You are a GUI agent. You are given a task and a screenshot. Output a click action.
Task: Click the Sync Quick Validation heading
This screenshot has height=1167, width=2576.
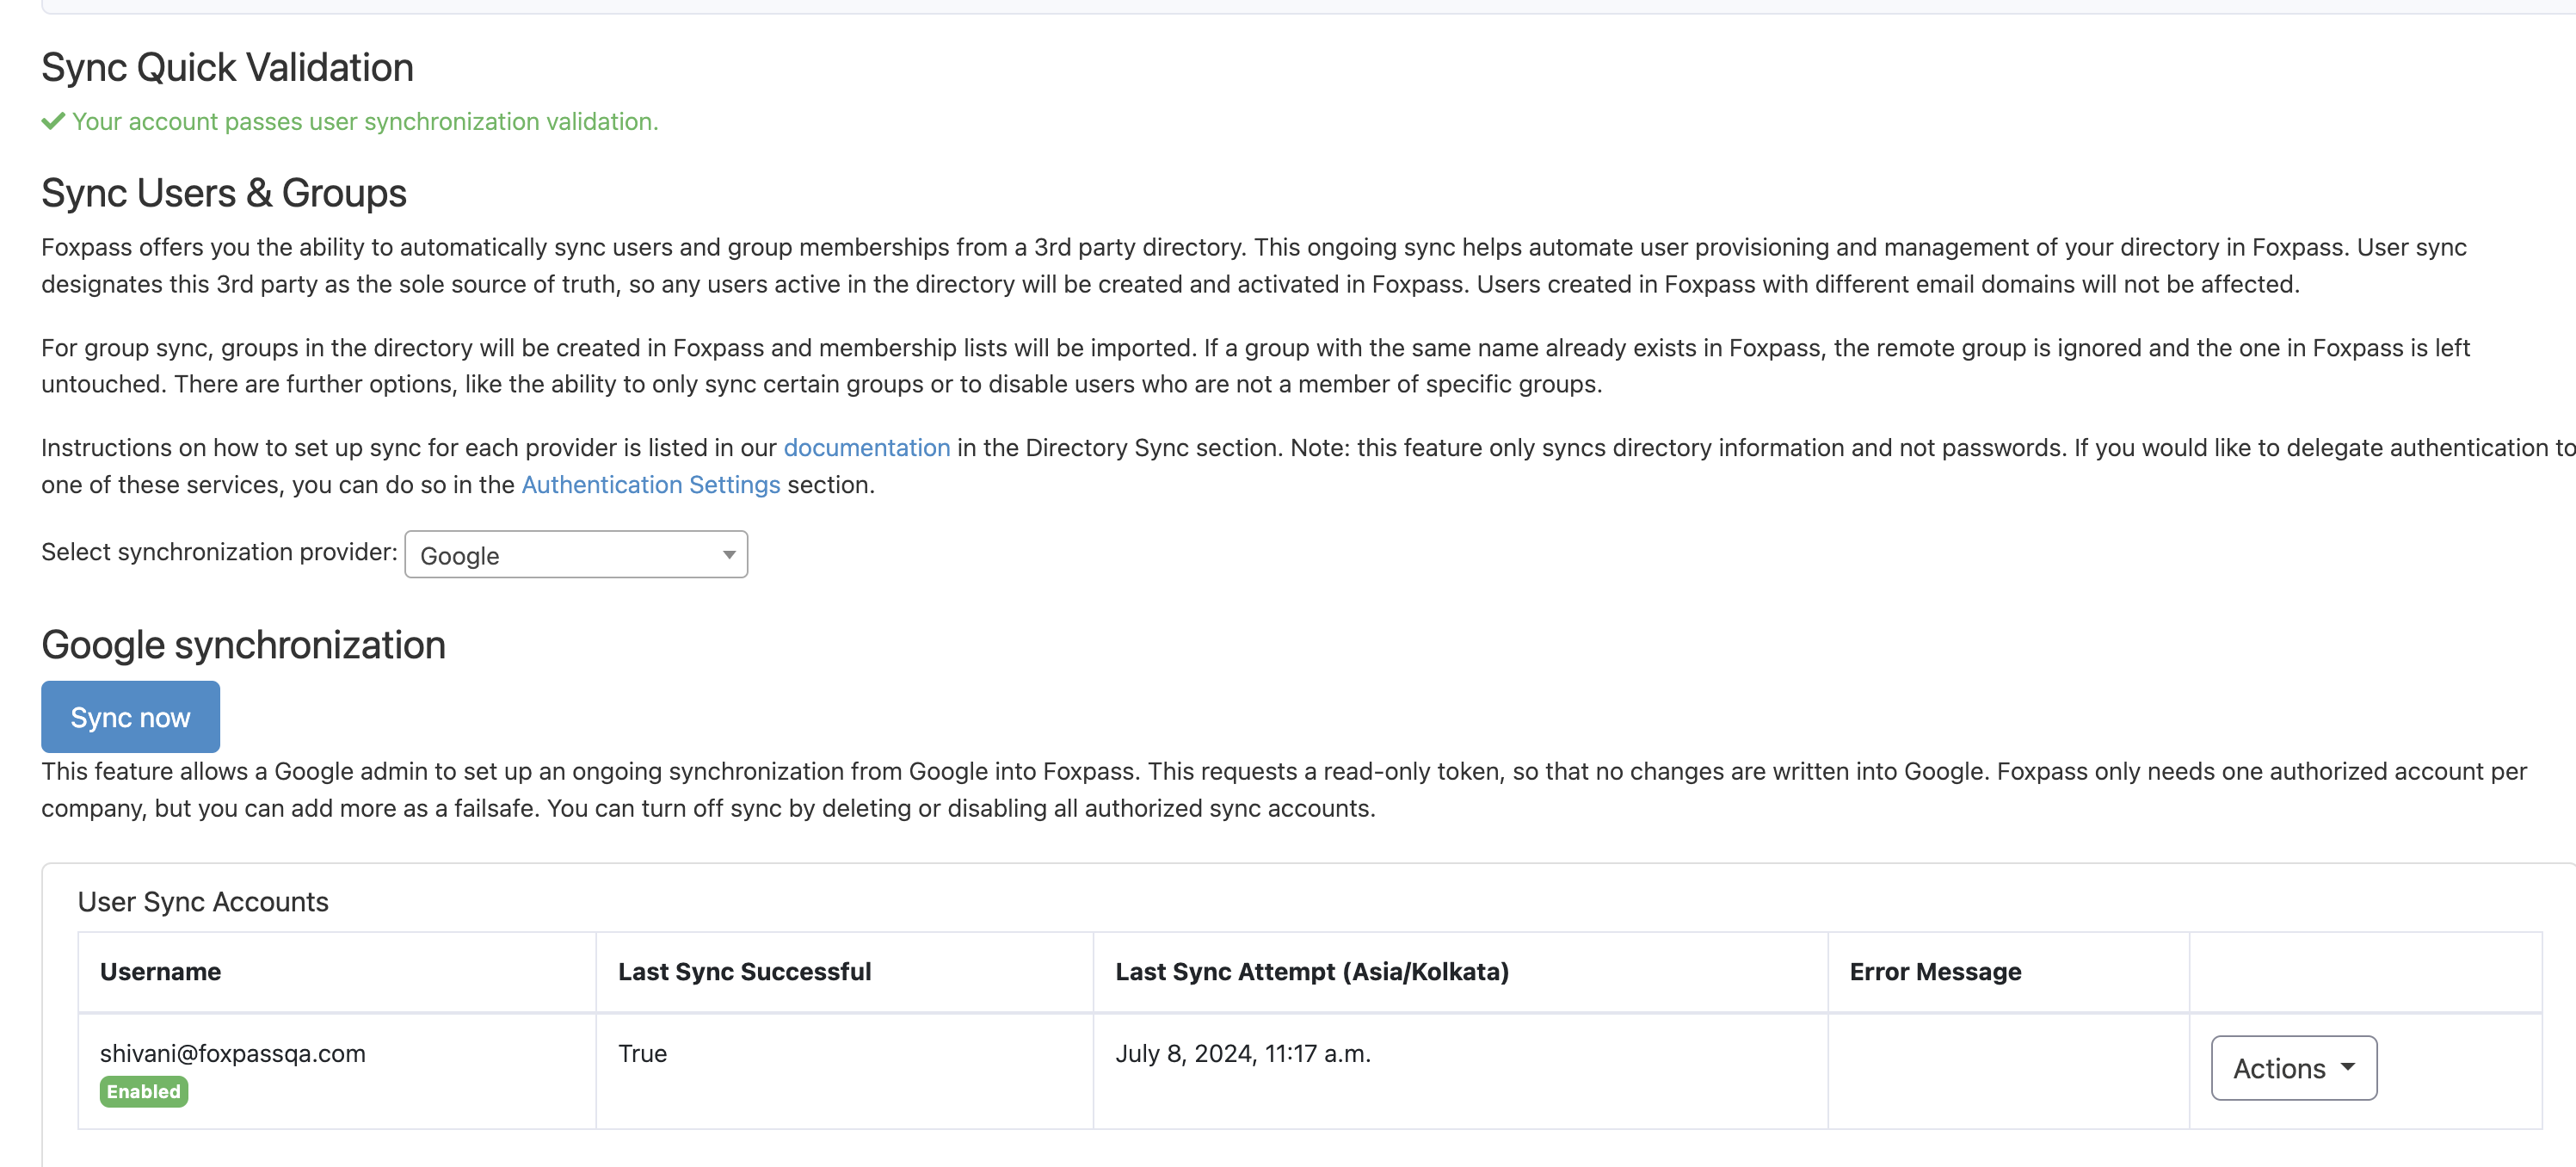pos(227,68)
